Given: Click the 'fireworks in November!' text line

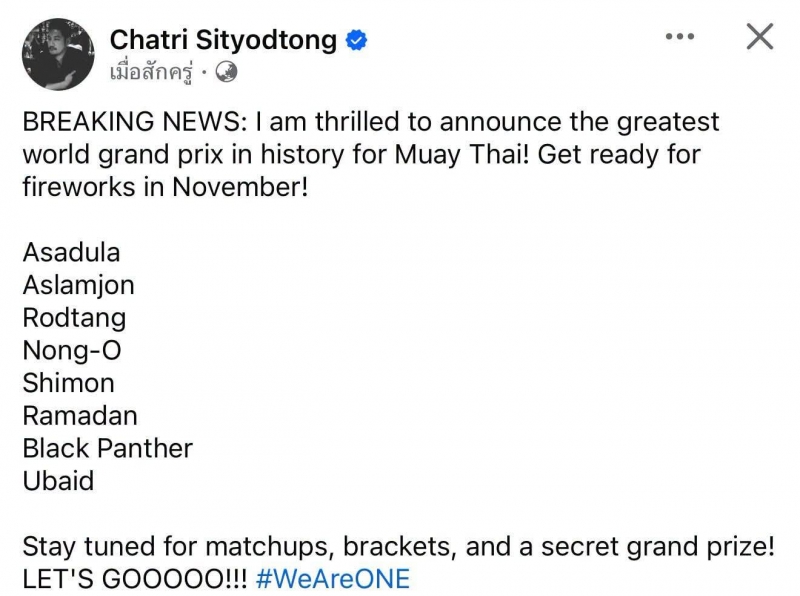Looking at the screenshot, I should click(165, 187).
